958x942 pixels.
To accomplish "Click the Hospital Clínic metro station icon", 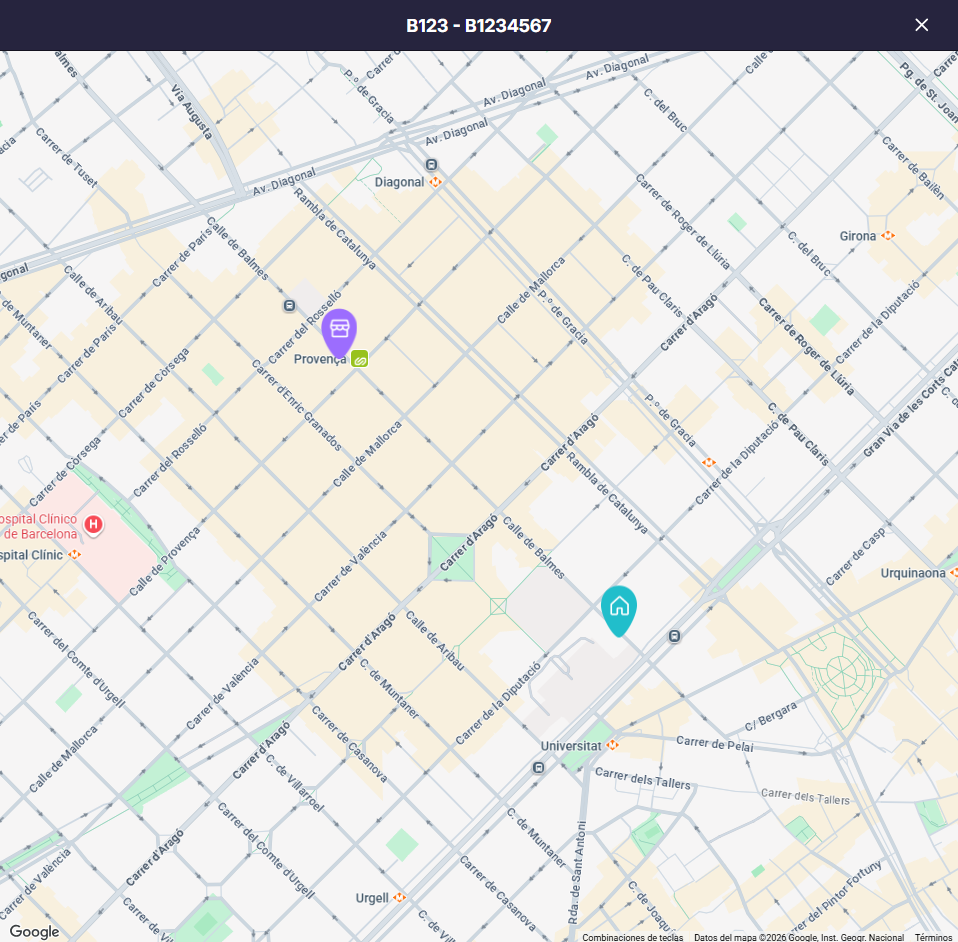I will (x=74, y=554).
